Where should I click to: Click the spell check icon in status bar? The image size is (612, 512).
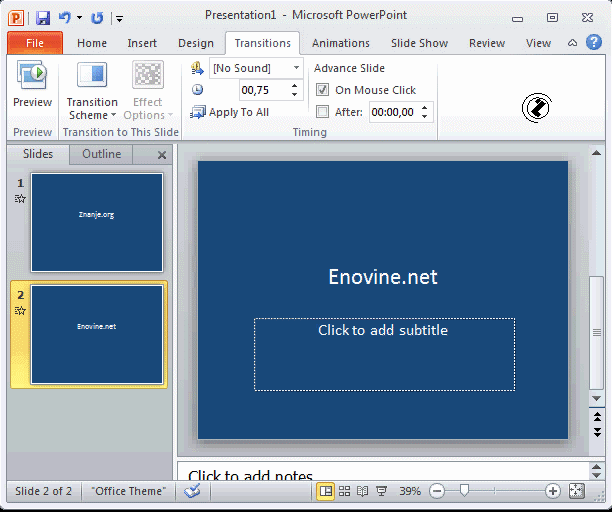pos(193,491)
